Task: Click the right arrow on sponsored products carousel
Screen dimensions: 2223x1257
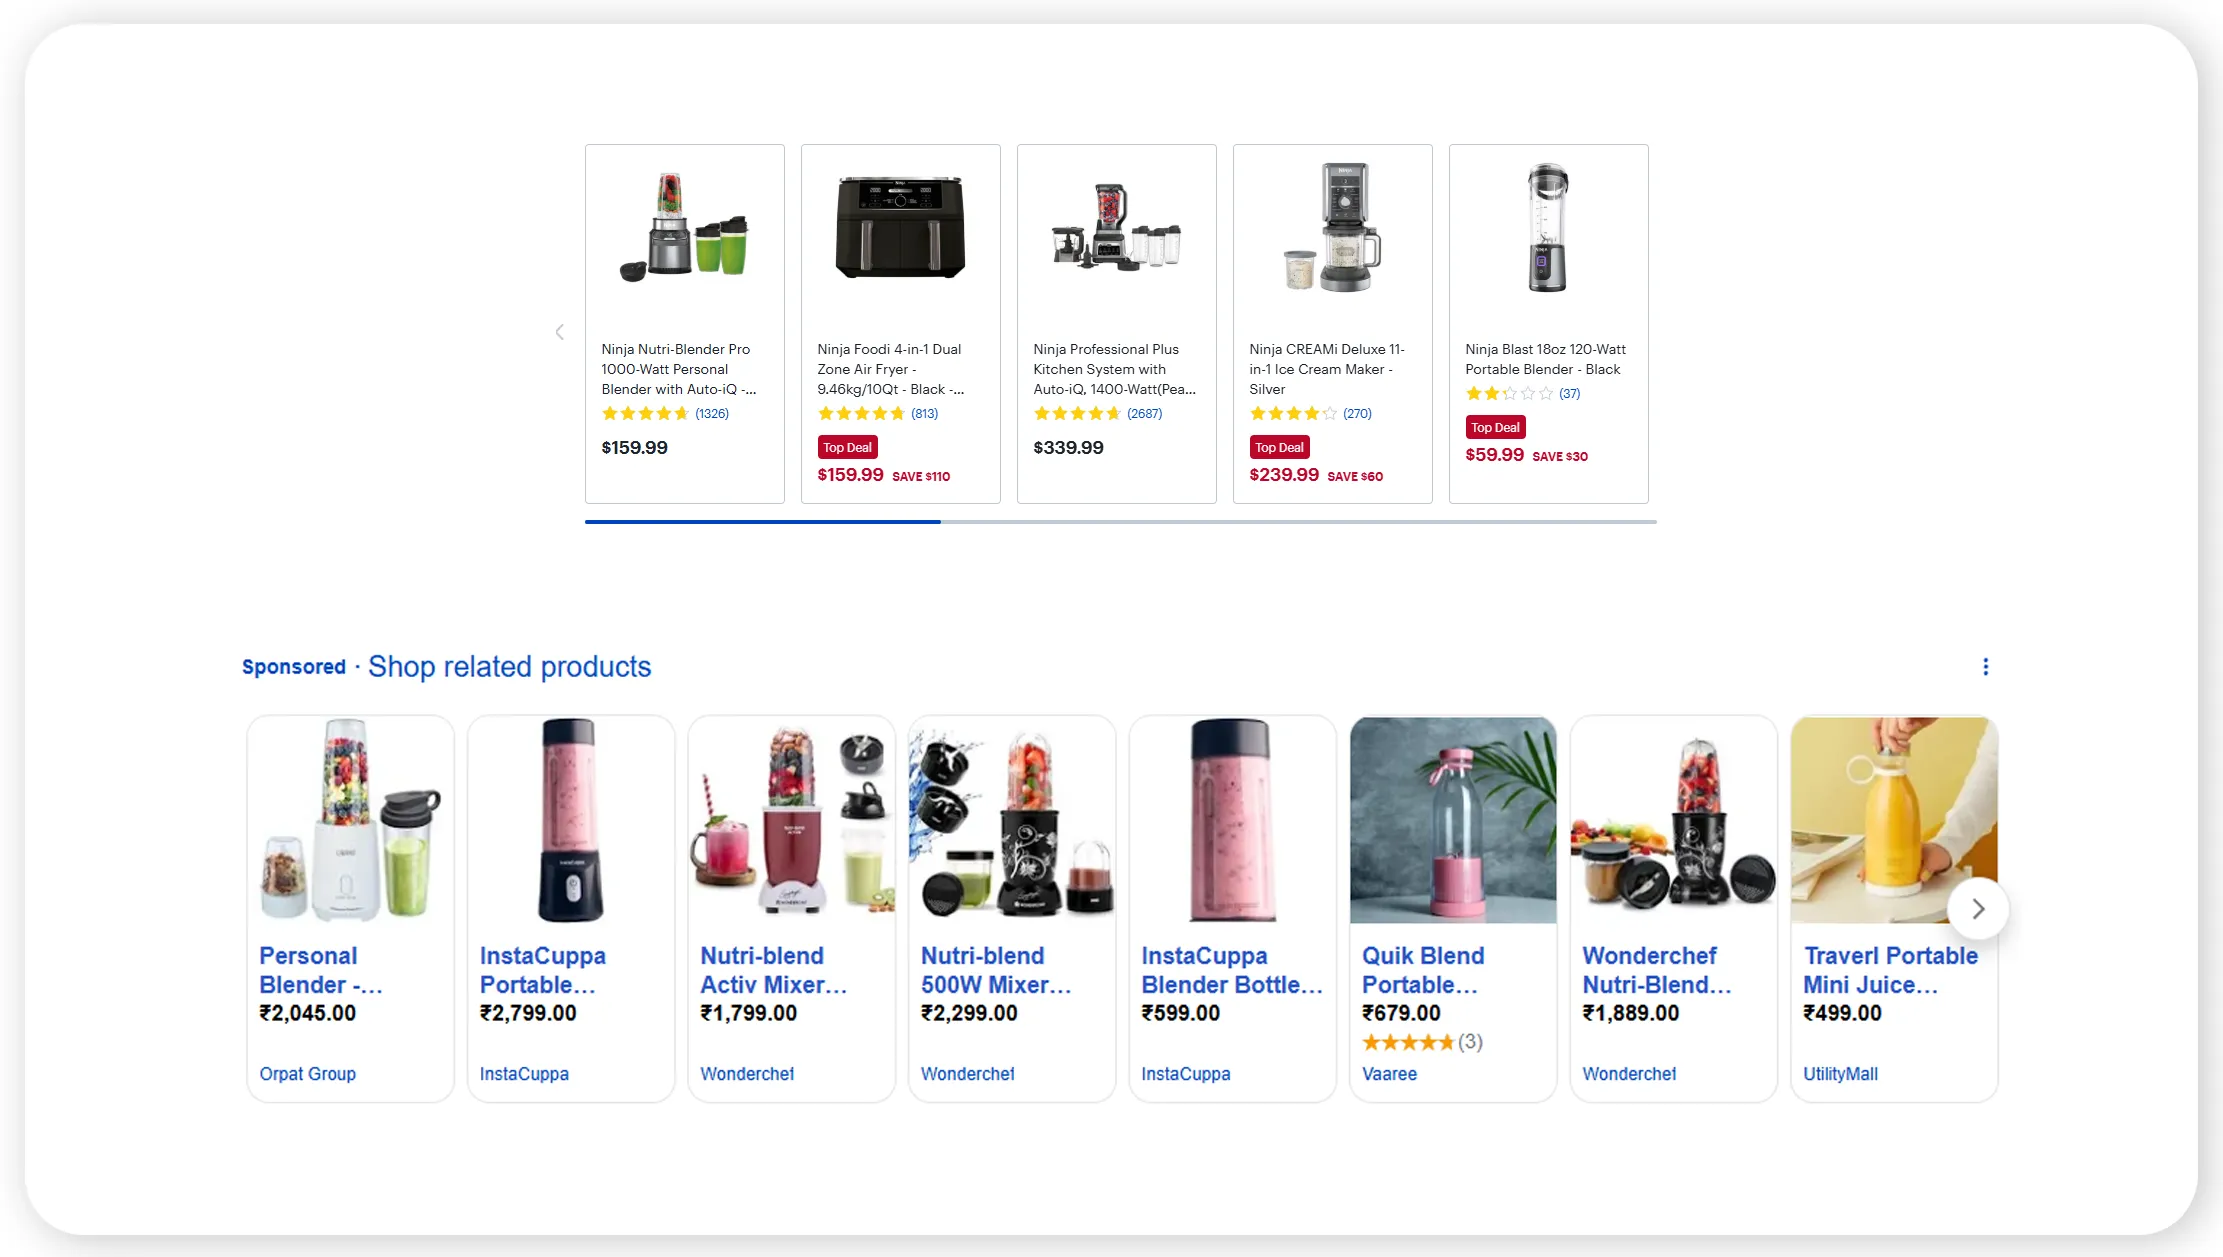Action: [1978, 908]
